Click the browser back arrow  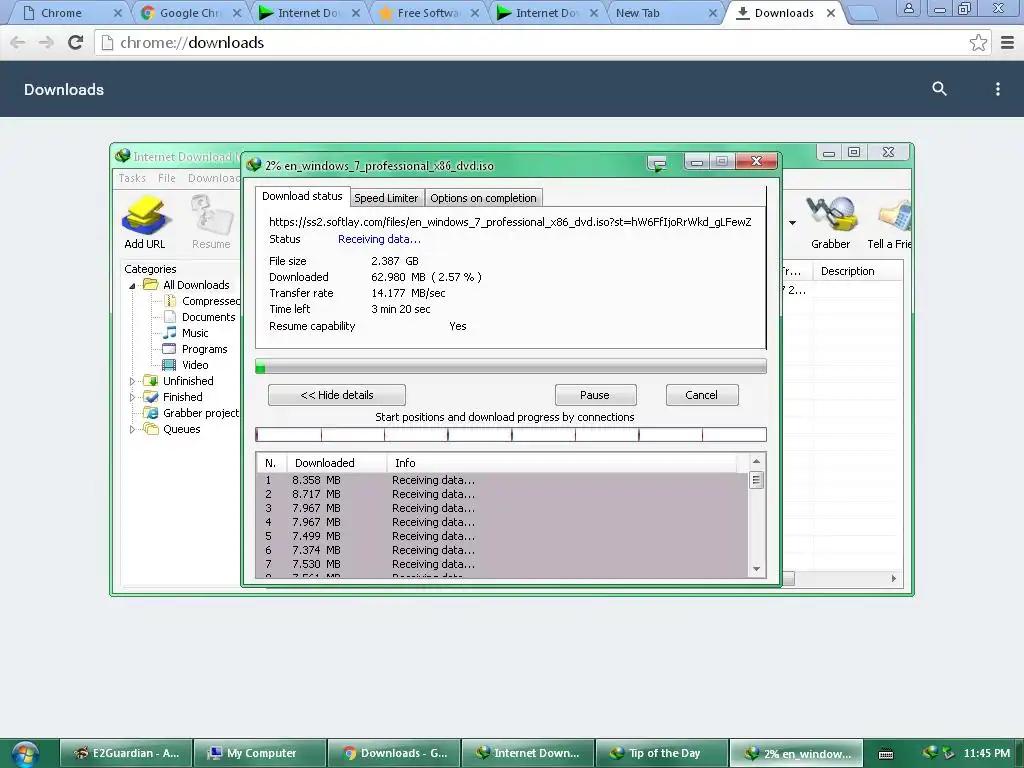[18, 42]
